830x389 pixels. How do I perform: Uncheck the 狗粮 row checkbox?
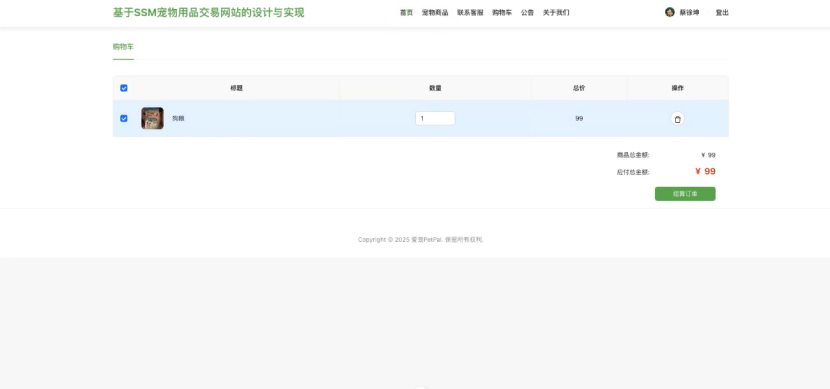[x=124, y=119]
